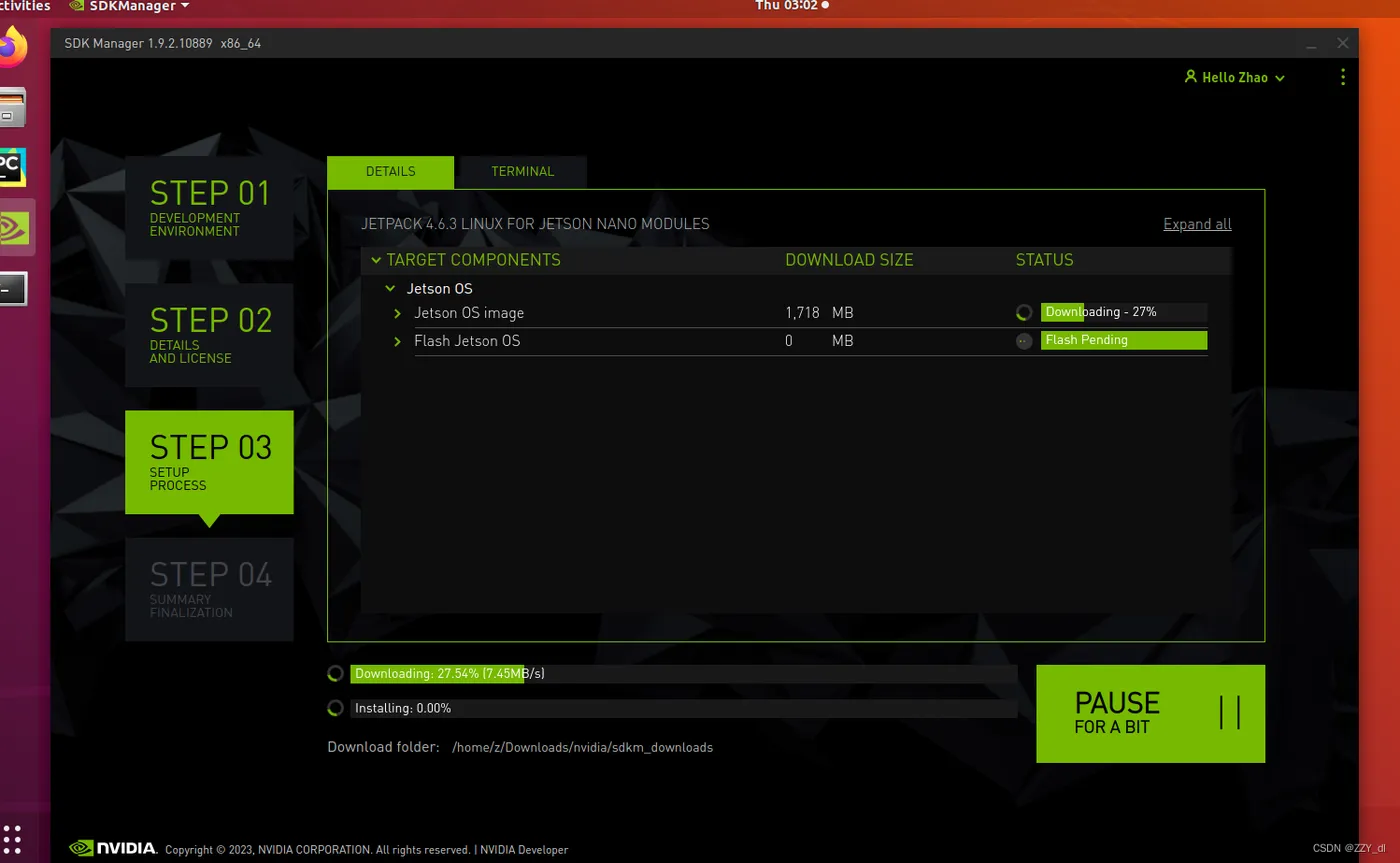This screenshot has height=863, width=1400.
Task: Click the STATUS column header
Action: pyautogui.click(x=1044, y=260)
